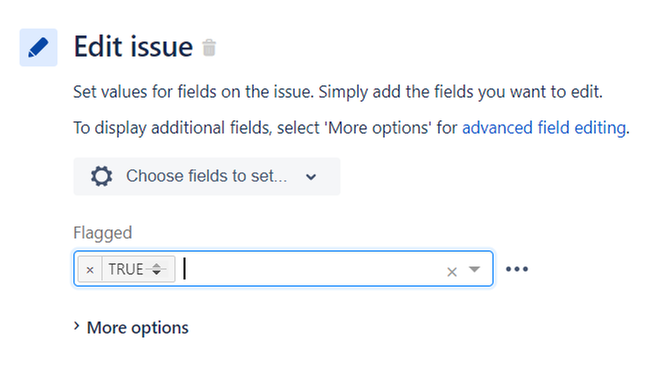
Task: Open the three-dot menu beside Flagged
Action: click(517, 269)
